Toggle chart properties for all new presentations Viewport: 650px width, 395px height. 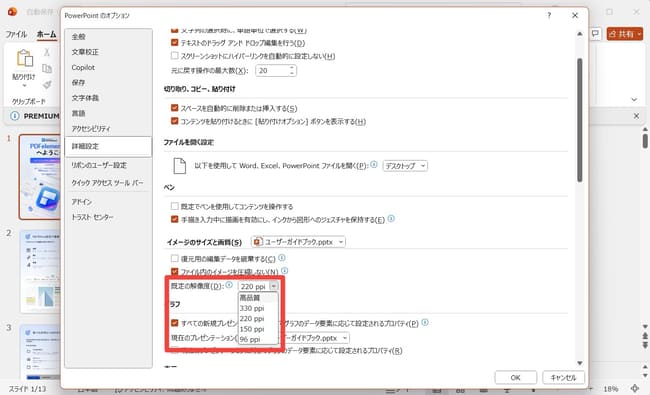(x=175, y=322)
